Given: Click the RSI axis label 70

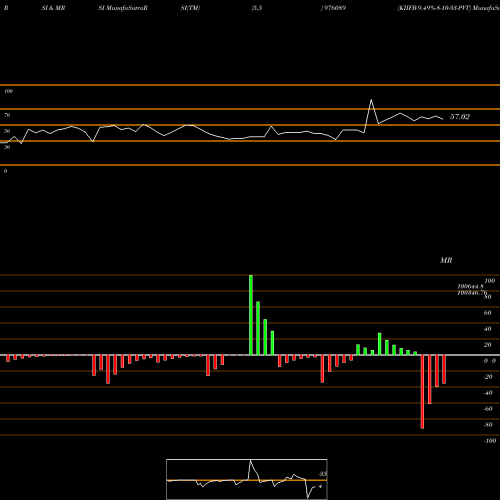Looking at the screenshot, I should (7, 115).
